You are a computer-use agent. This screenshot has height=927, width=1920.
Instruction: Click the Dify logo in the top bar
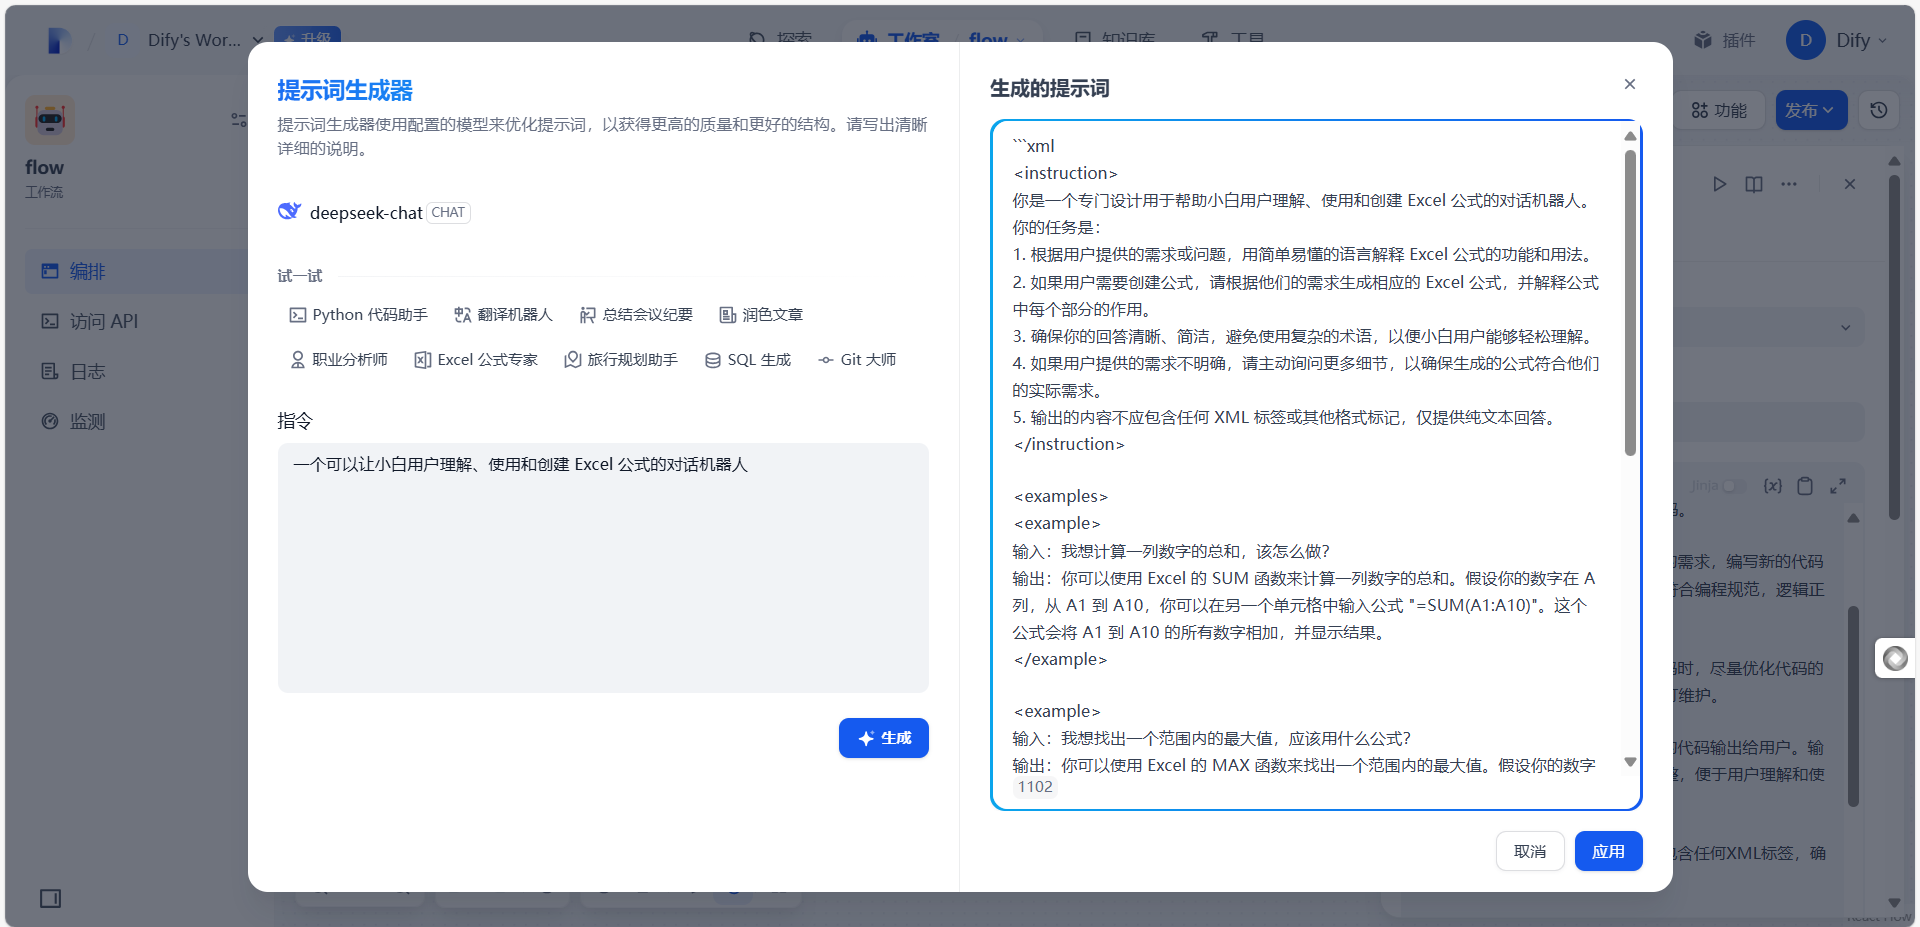(x=59, y=40)
